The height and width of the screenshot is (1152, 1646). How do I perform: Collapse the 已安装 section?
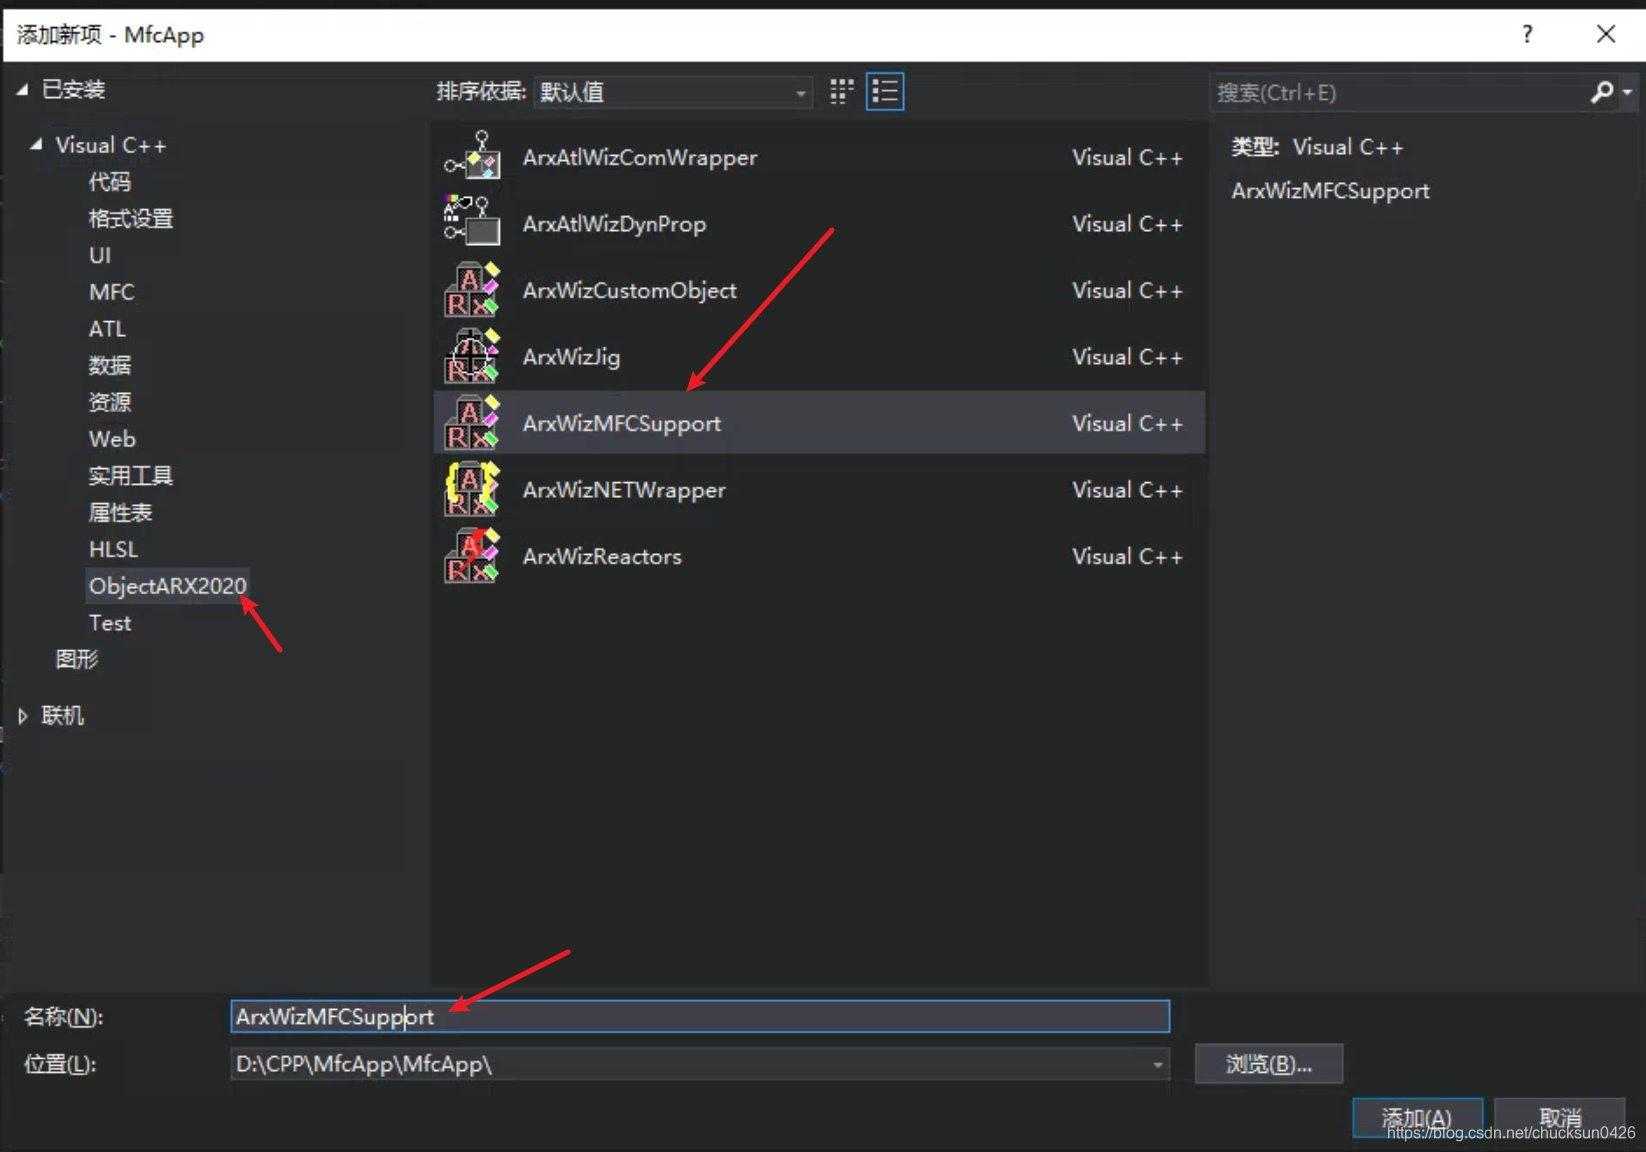pos(22,90)
